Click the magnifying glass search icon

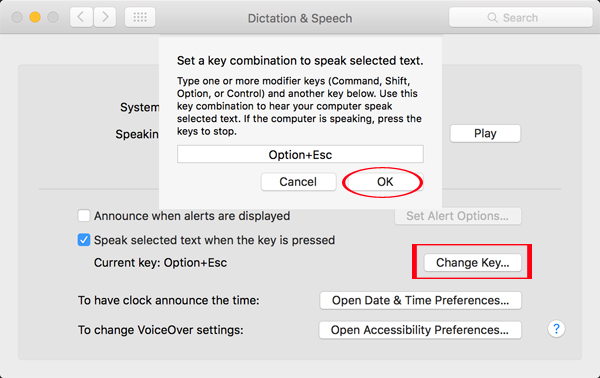tap(492, 18)
